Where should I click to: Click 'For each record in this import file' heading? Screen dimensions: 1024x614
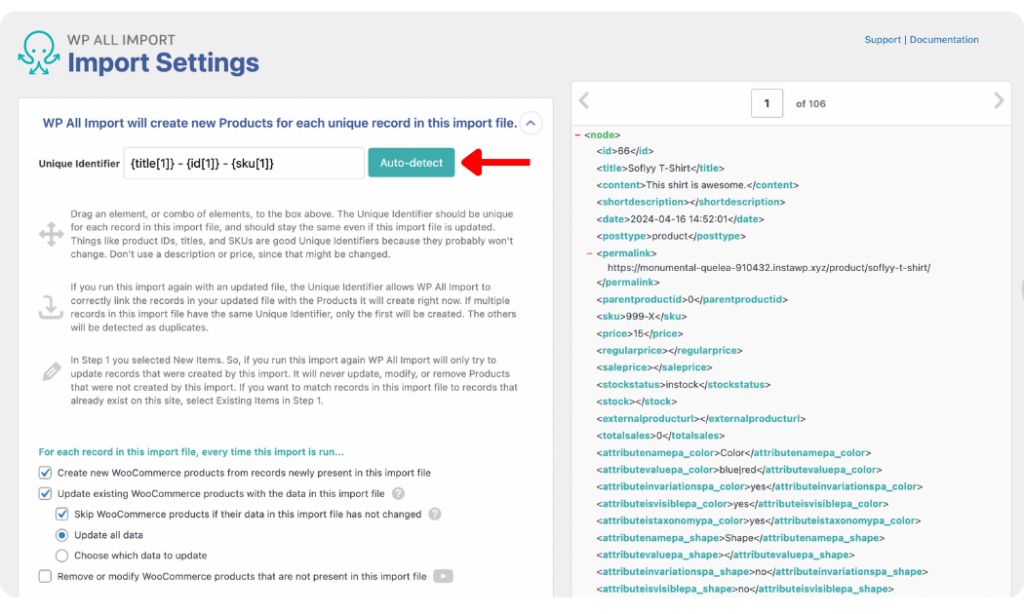point(191,452)
